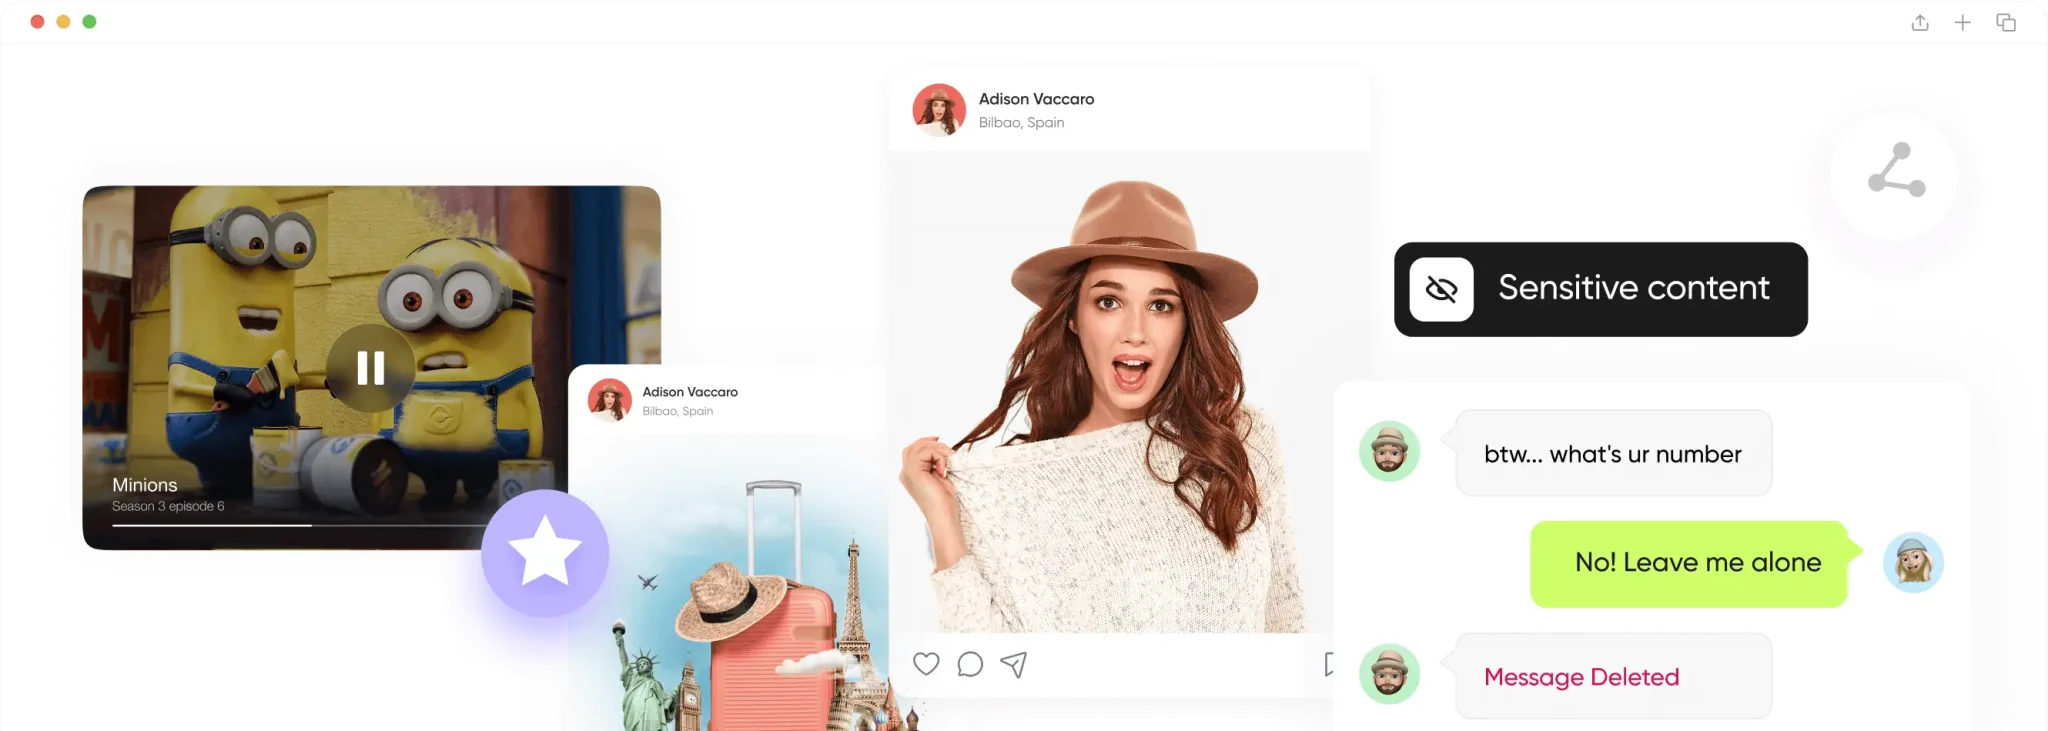
Task: Click the heart like icon under the post
Action: point(926,664)
